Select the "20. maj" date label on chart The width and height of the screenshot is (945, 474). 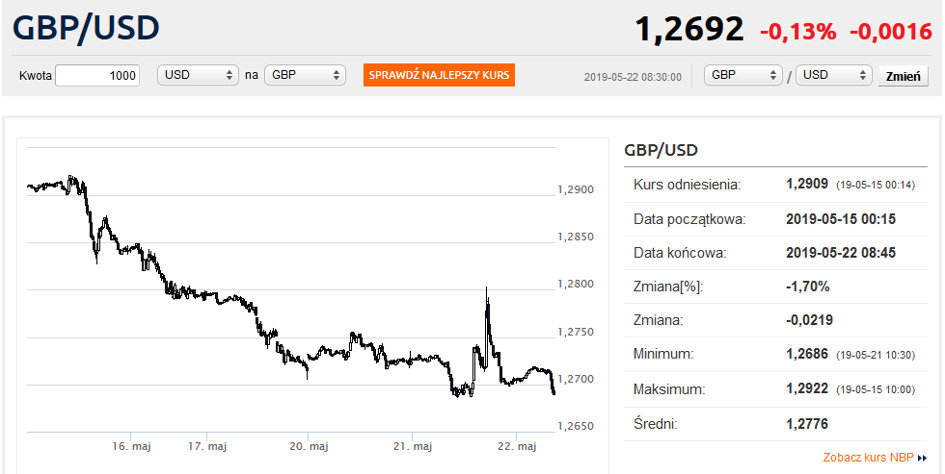[x=308, y=446]
